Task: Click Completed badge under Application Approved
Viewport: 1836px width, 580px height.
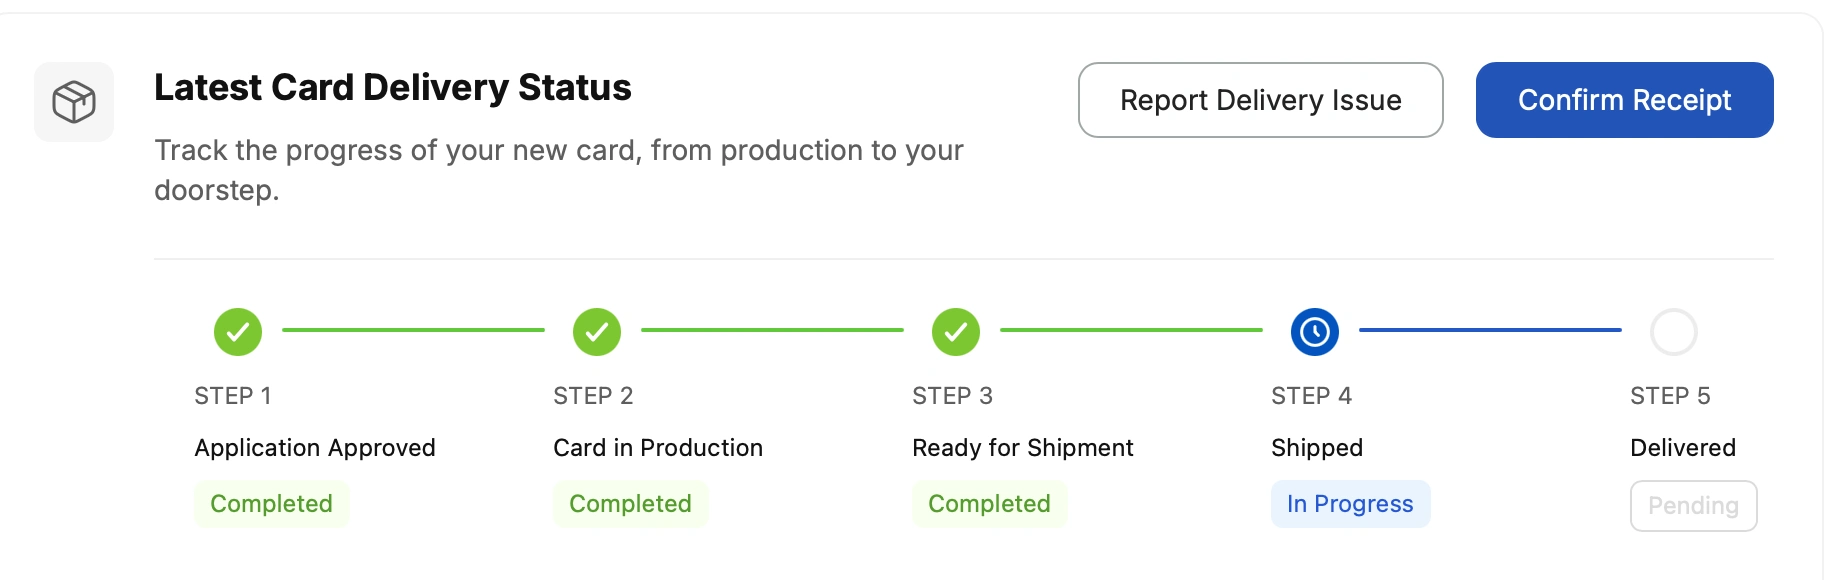Action: (271, 504)
